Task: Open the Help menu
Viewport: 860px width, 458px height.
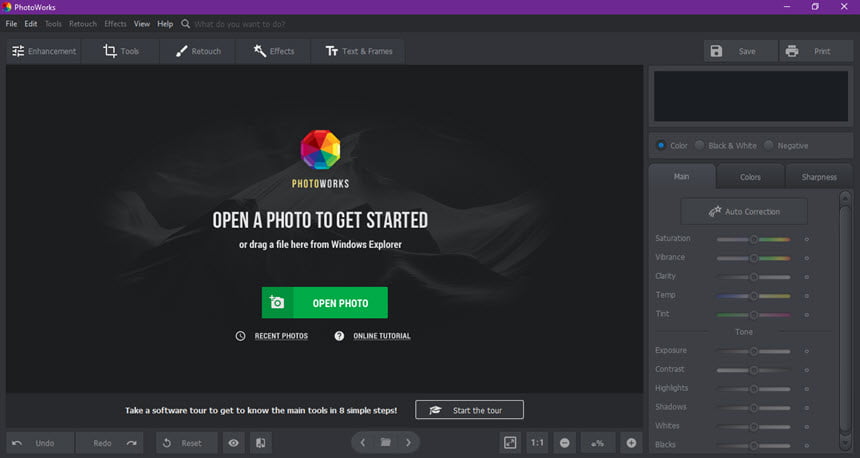Action: pyautogui.click(x=165, y=24)
